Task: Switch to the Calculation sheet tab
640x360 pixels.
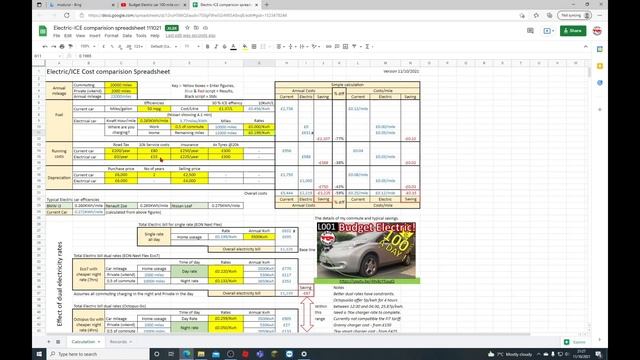Action: (x=85, y=342)
